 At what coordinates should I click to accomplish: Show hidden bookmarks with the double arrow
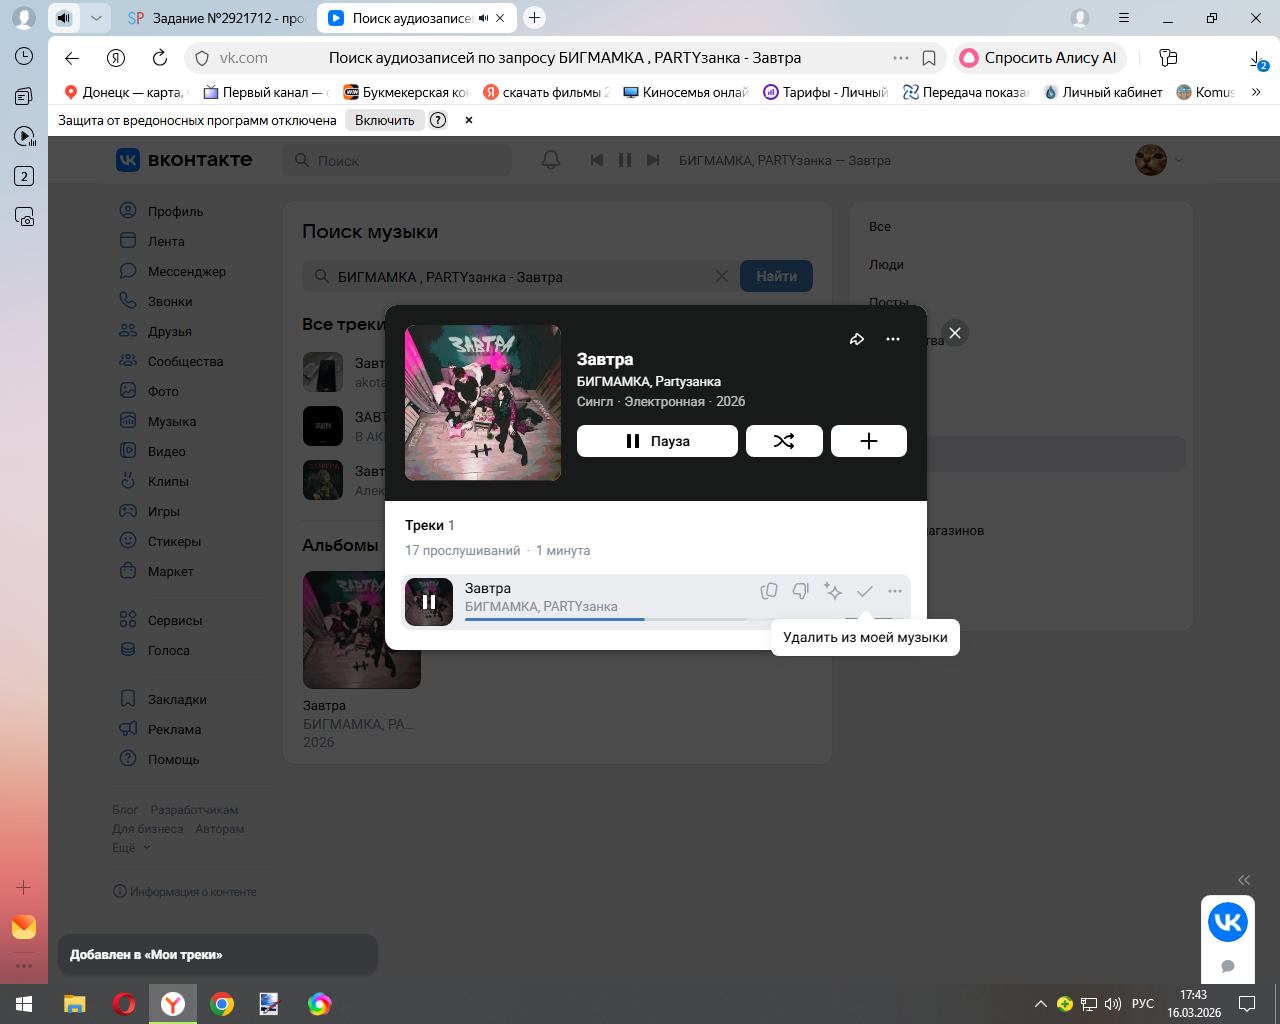(1256, 92)
